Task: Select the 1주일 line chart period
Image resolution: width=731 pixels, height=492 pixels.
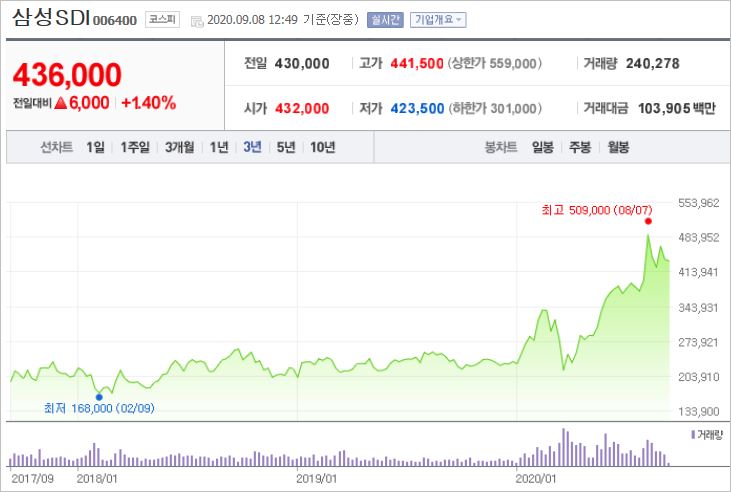Action: coord(135,147)
